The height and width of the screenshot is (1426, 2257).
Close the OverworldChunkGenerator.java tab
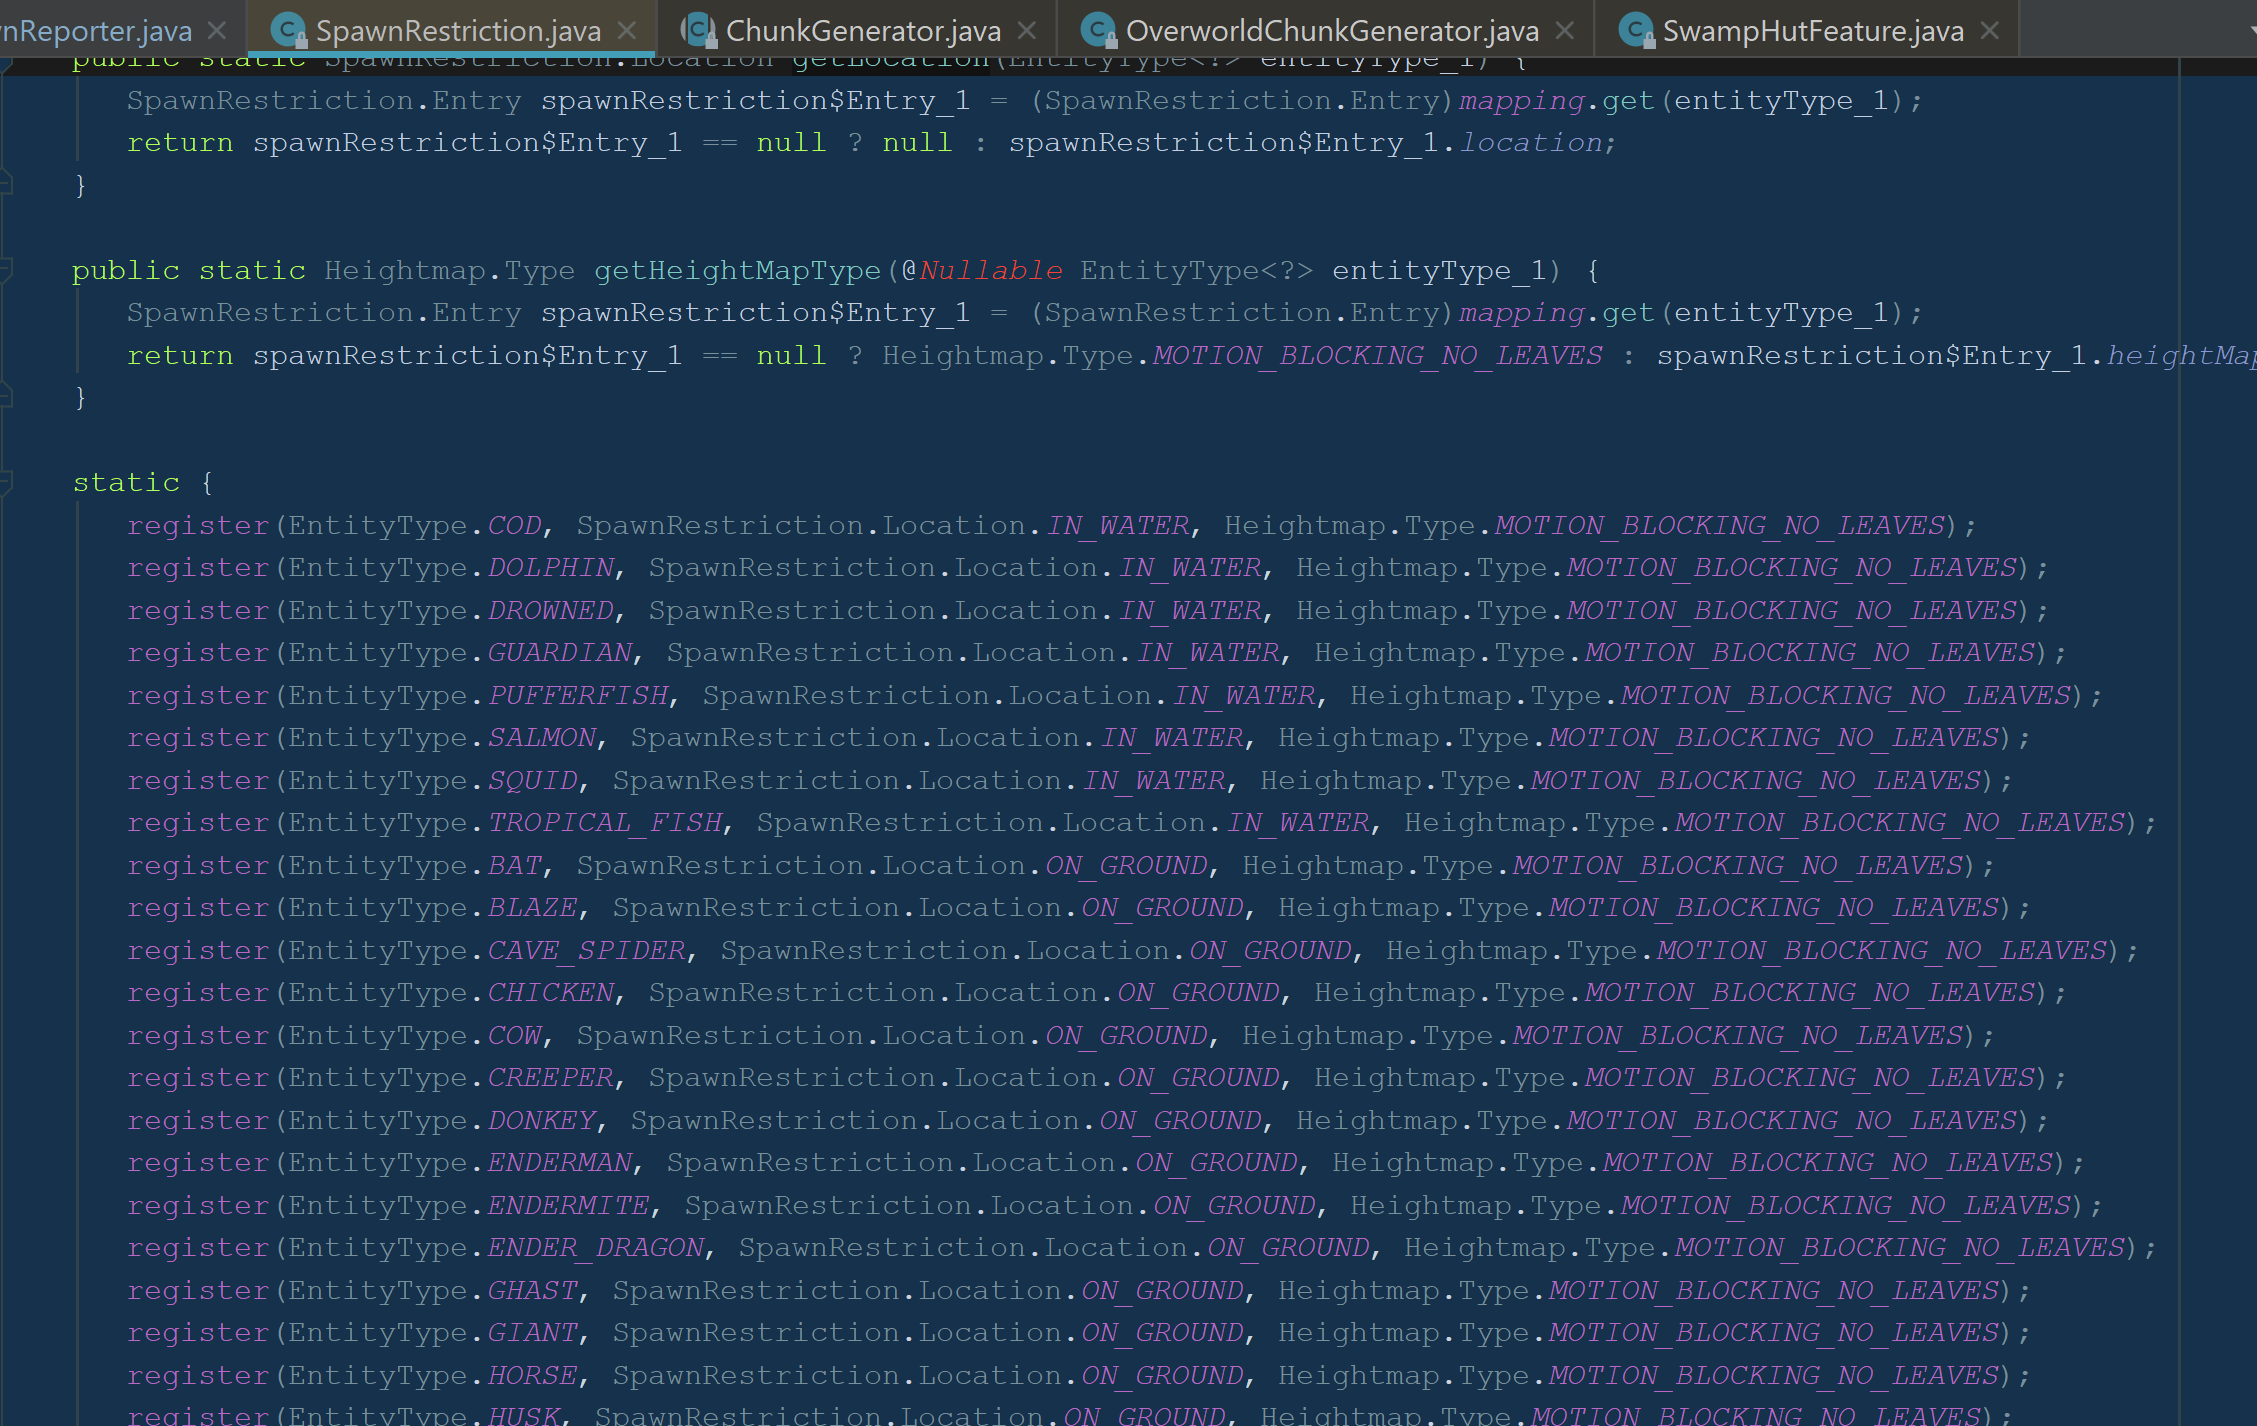(1565, 30)
